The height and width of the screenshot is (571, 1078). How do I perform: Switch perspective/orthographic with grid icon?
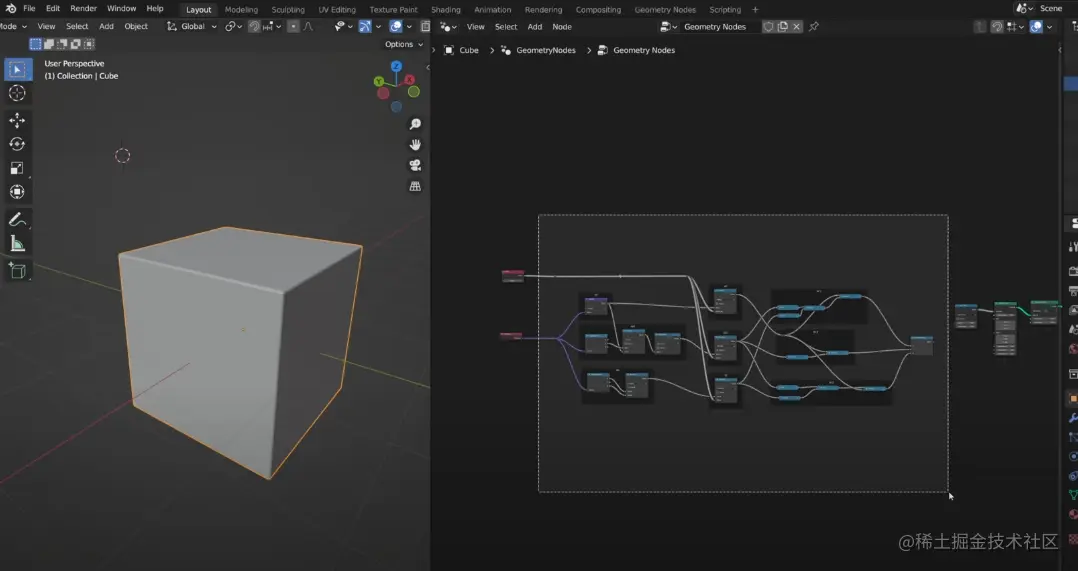tap(415, 186)
